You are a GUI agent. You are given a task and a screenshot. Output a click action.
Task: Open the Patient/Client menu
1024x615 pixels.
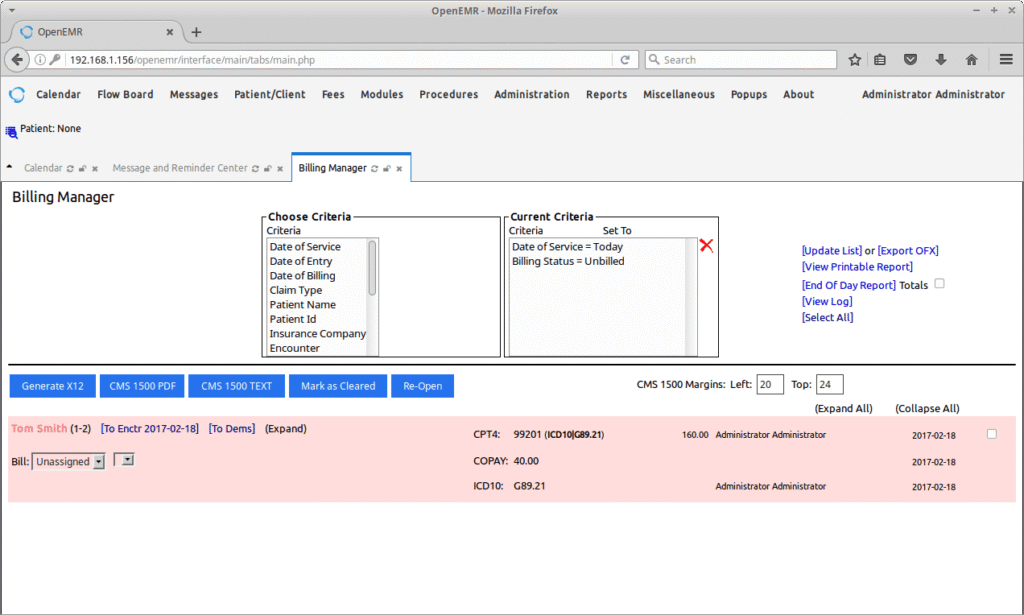(x=270, y=94)
